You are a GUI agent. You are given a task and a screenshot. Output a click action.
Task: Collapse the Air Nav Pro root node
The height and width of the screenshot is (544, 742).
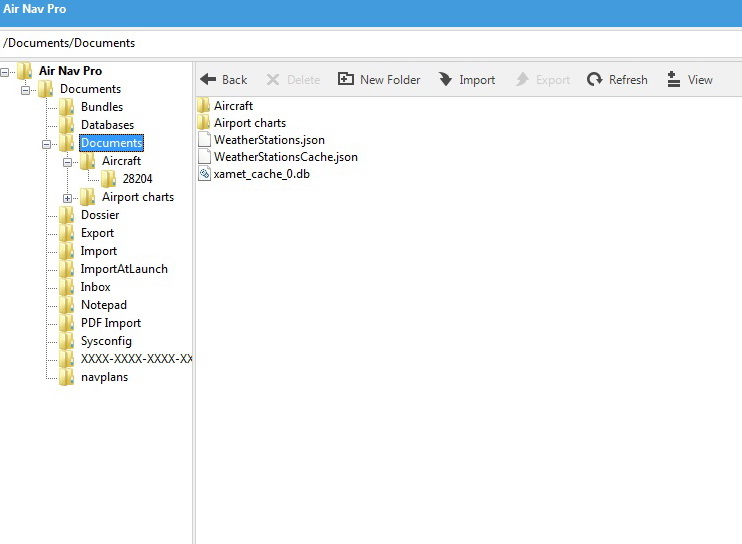5,71
